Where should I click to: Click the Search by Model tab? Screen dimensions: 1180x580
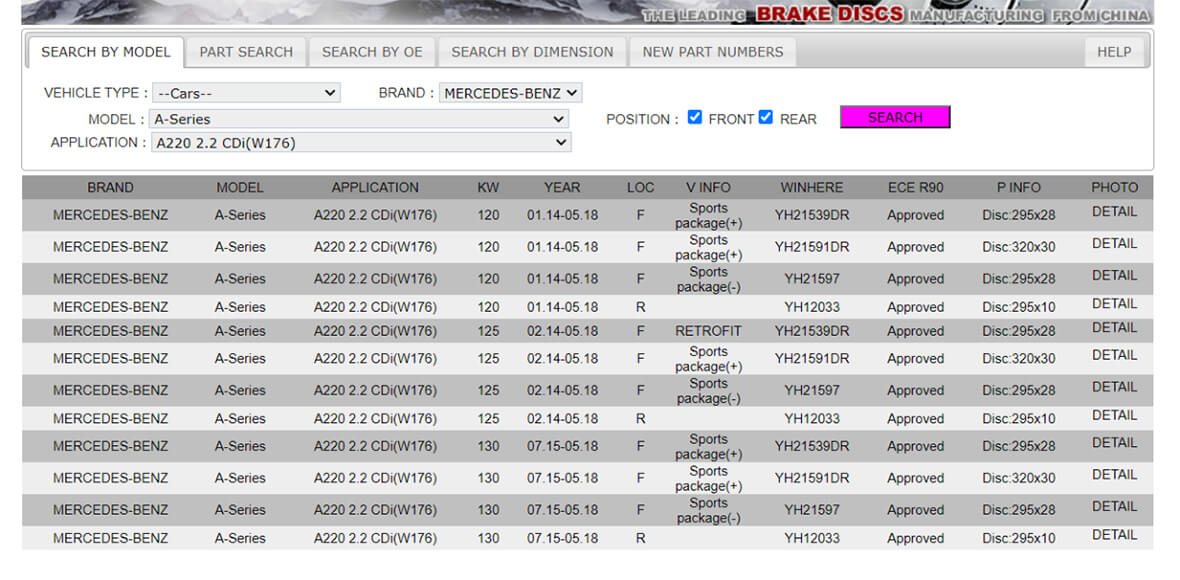pos(106,52)
